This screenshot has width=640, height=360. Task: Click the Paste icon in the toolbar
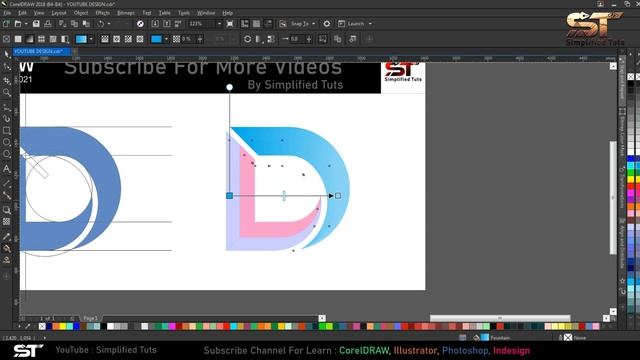pos(86,24)
